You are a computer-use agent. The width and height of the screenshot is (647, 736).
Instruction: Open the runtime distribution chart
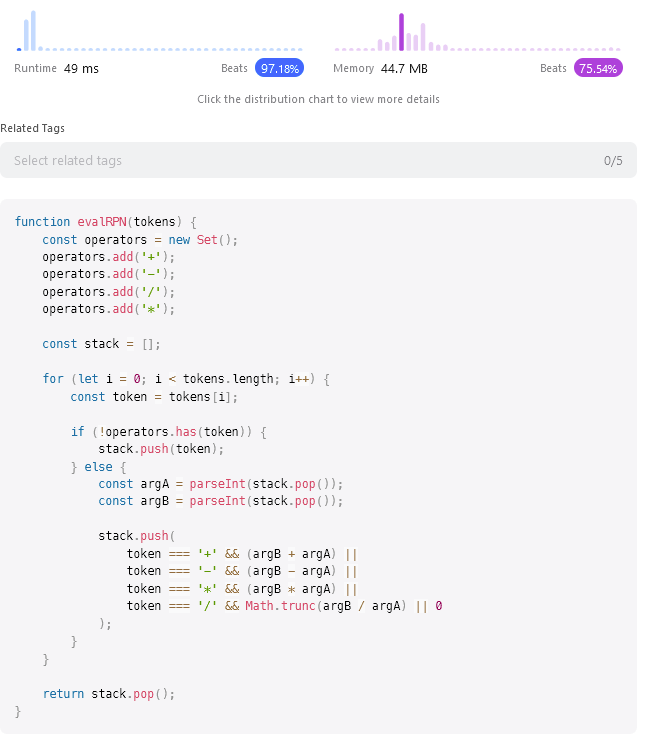pyautogui.click(x=160, y=31)
